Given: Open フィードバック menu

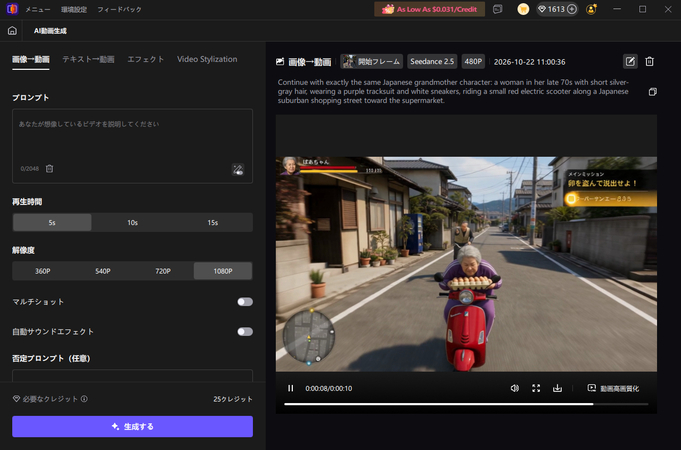Looking at the screenshot, I should pos(119,9).
